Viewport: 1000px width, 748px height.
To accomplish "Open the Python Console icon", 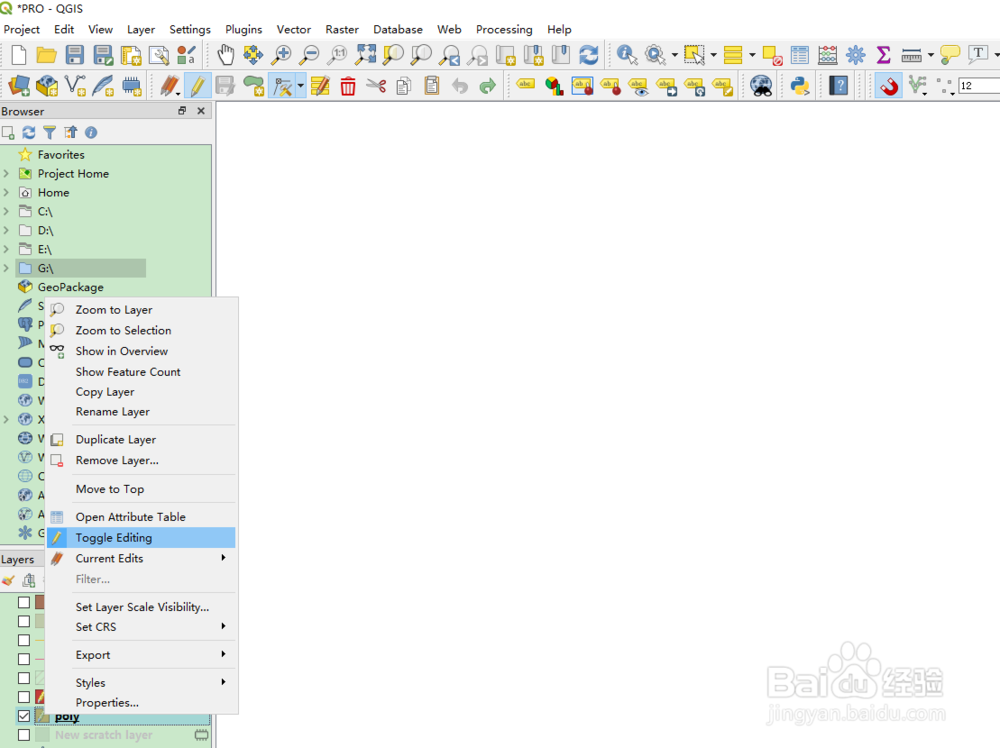I will 799,85.
